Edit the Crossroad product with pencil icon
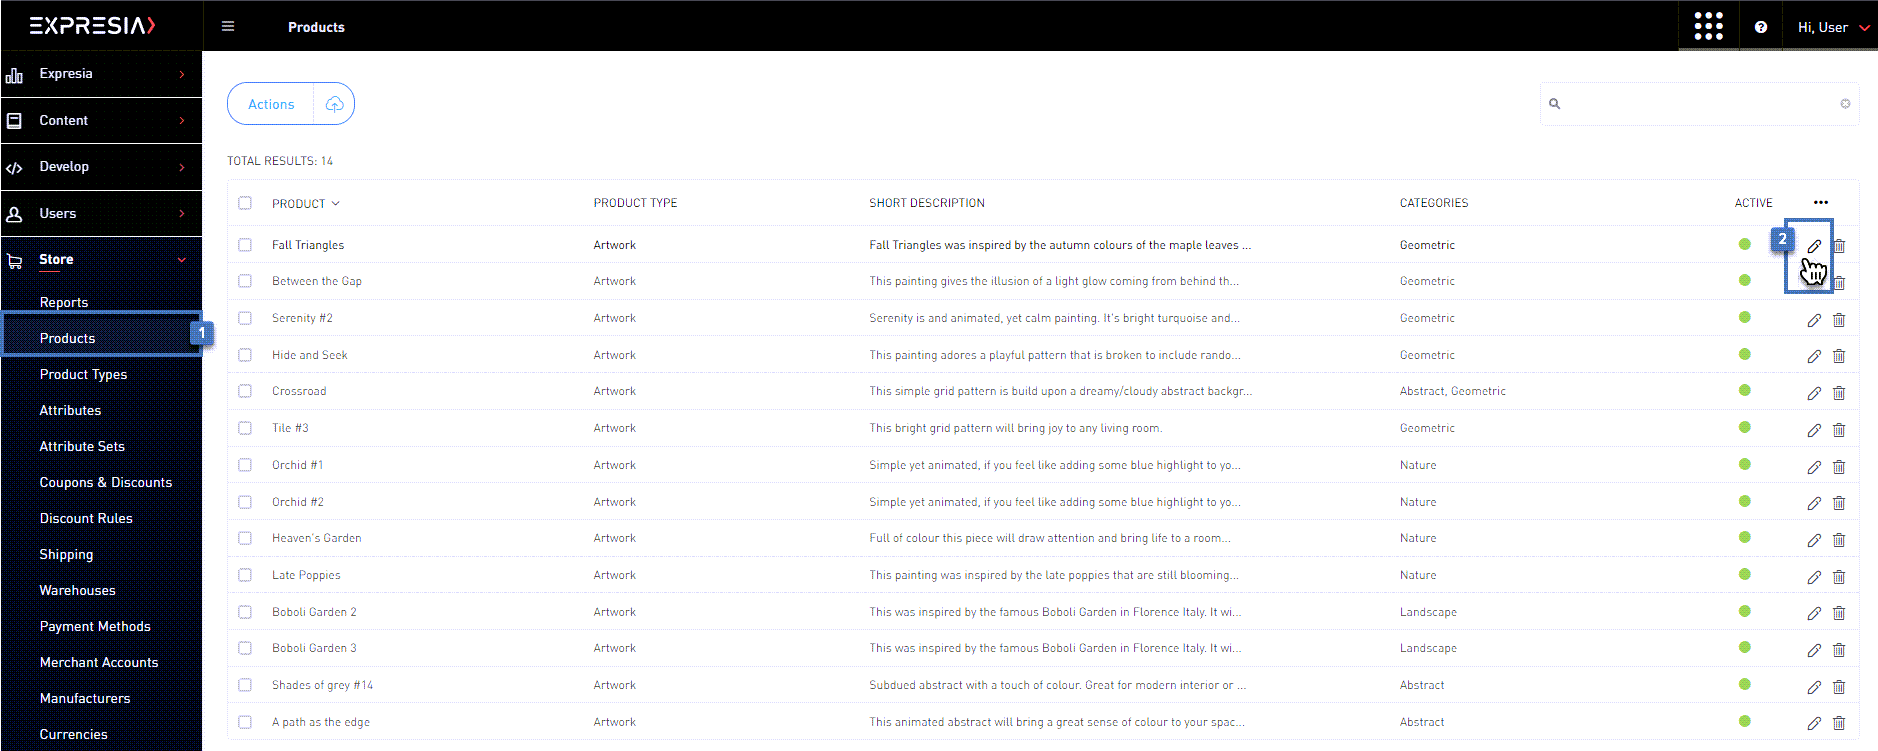The height and width of the screenshot is (751, 1878). pos(1813,393)
